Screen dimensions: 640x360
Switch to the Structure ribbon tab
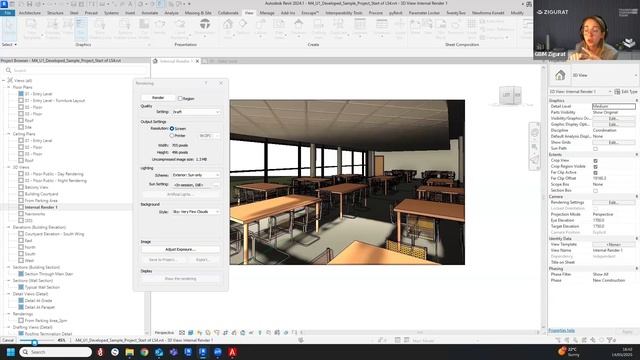[x=55, y=13]
